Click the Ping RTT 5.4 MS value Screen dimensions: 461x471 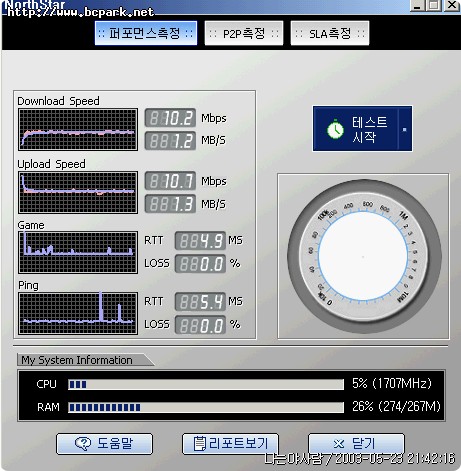200,302
